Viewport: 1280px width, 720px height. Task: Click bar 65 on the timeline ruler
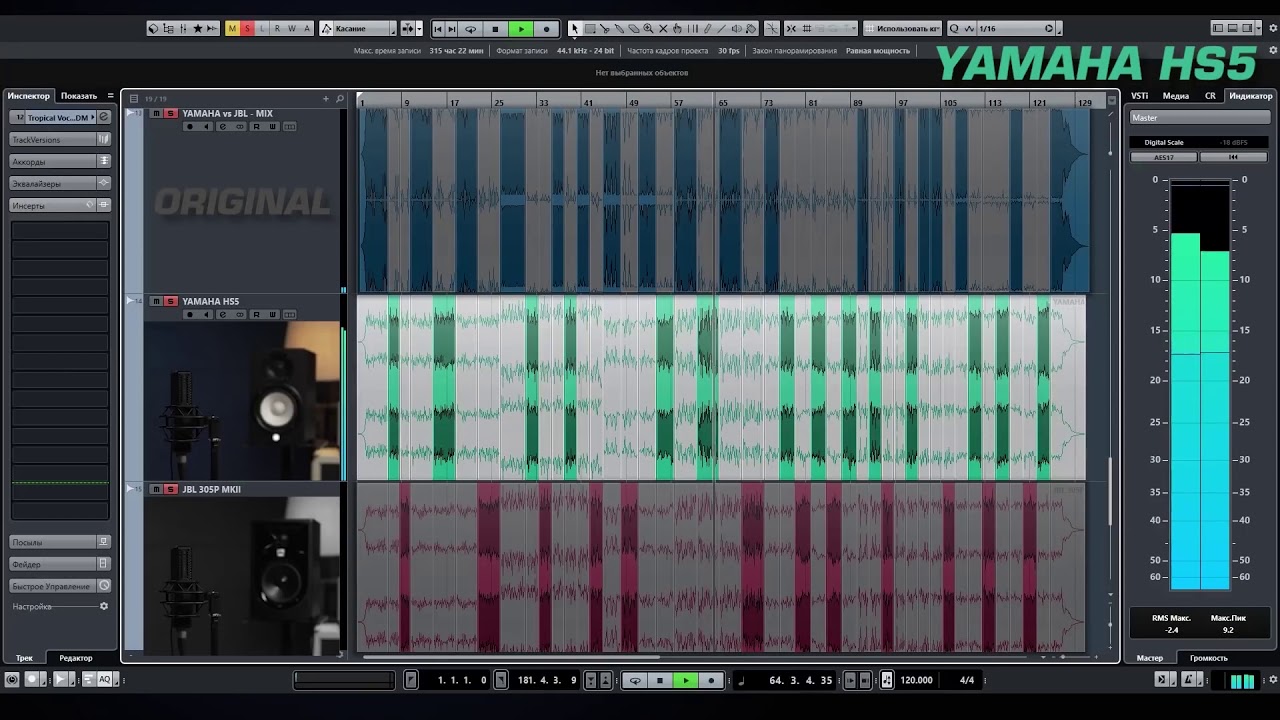point(722,103)
